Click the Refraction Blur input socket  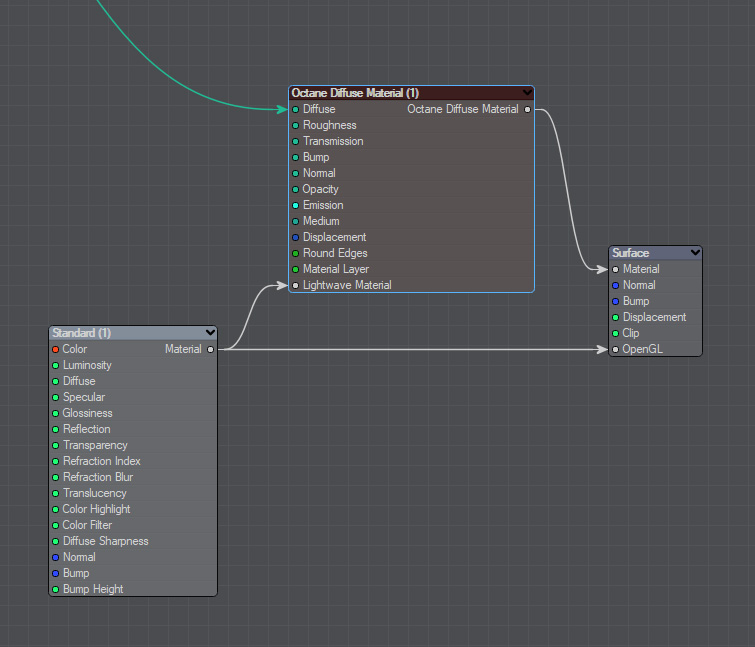point(55,477)
